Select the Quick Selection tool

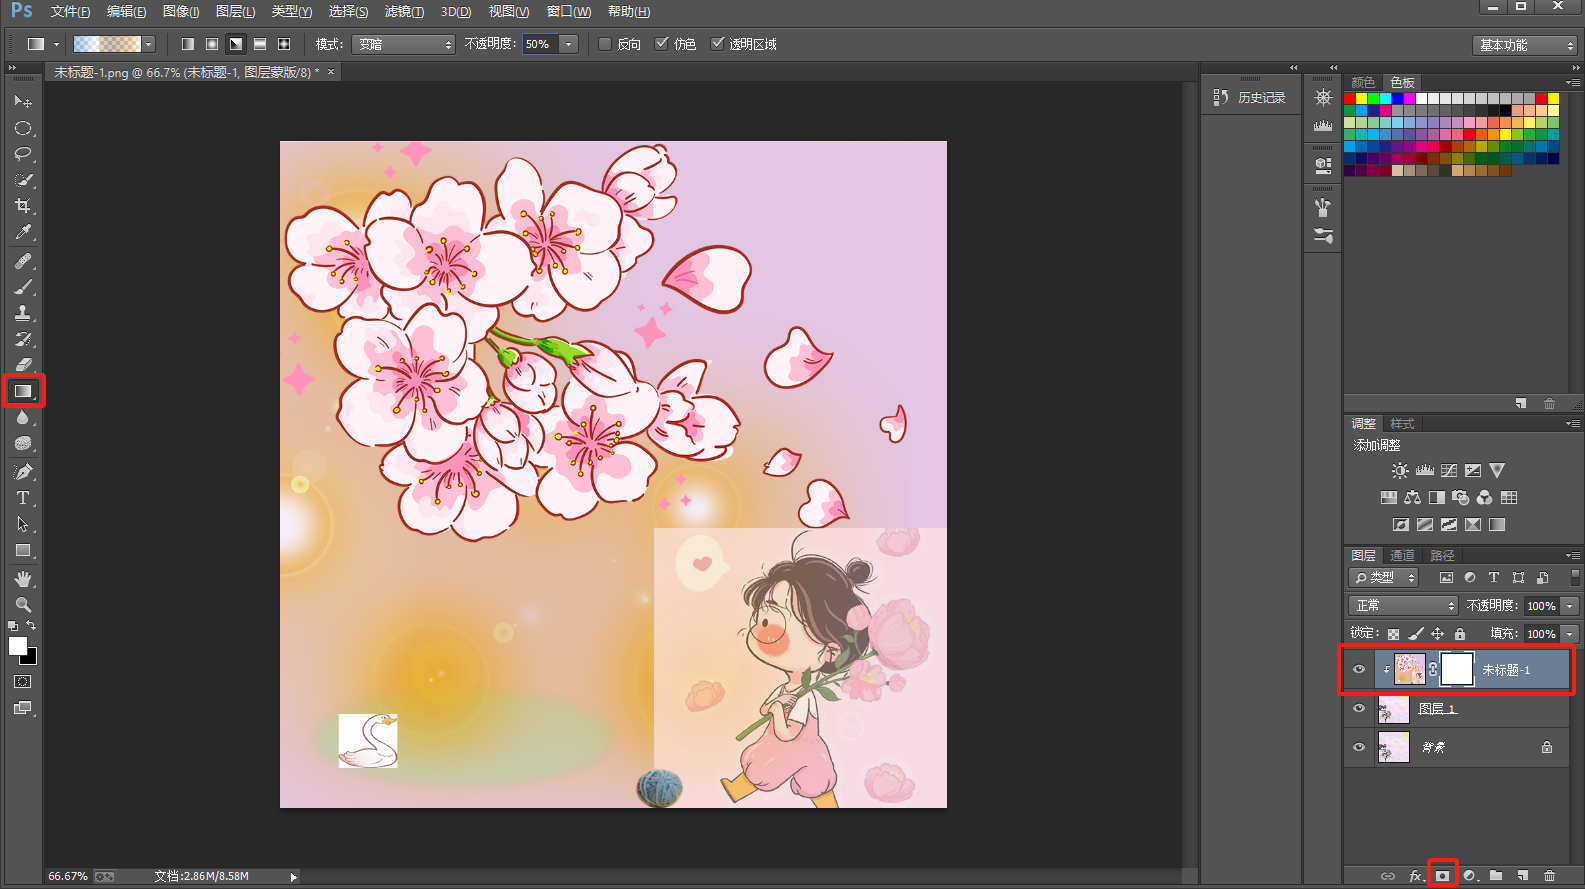click(23, 180)
